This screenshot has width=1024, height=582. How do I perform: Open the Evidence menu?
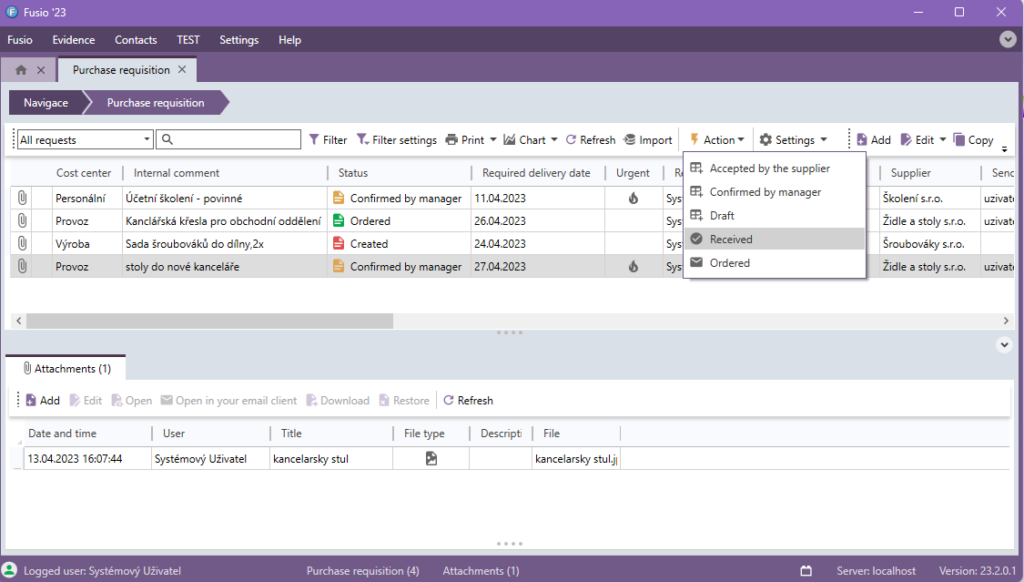click(x=73, y=40)
